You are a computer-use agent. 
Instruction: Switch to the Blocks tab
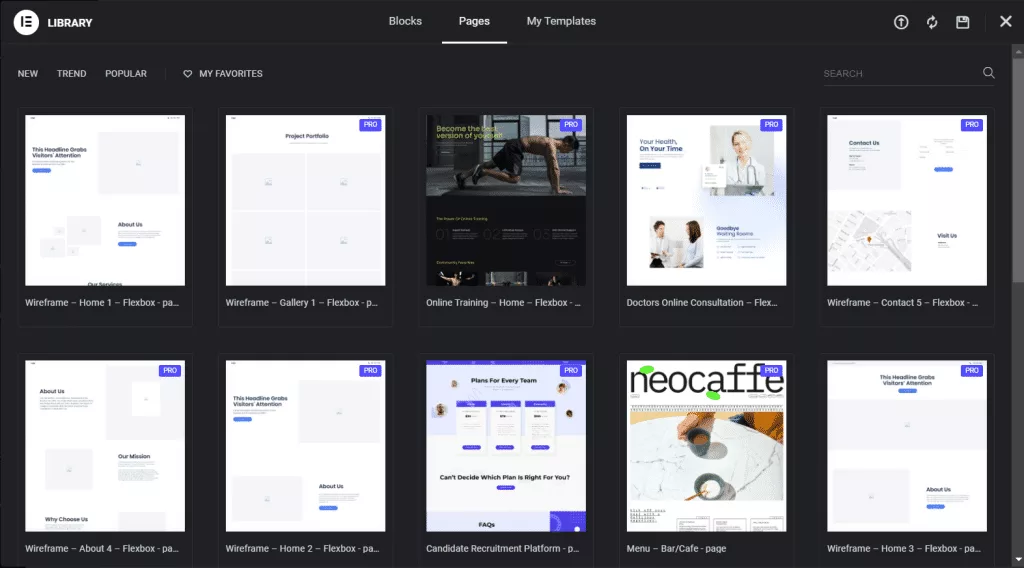coord(405,21)
